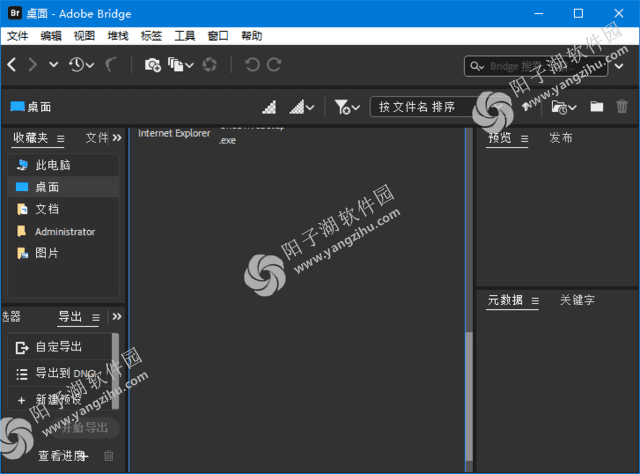Open the 文件 menu
The image size is (640, 474).
point(18,36)
